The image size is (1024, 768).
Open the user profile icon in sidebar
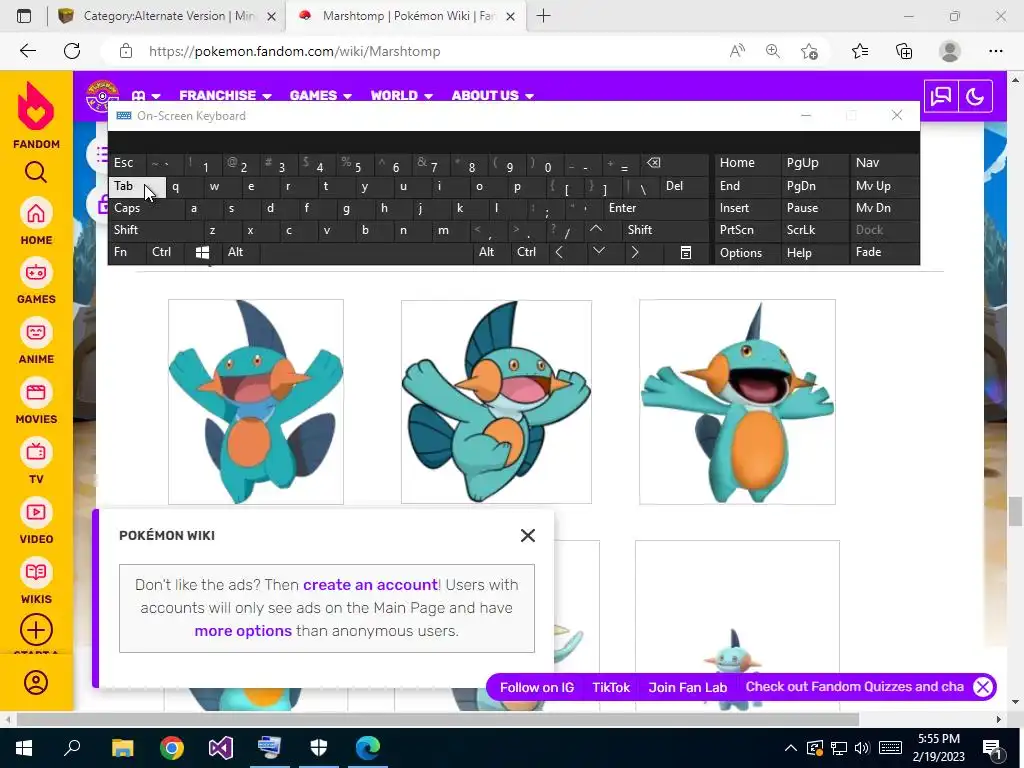click(x=36, y=682)
